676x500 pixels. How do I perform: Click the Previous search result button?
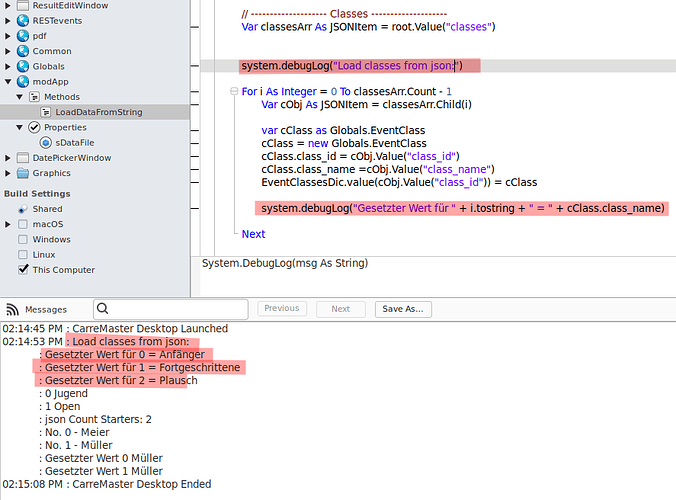(x=282, y=309)
